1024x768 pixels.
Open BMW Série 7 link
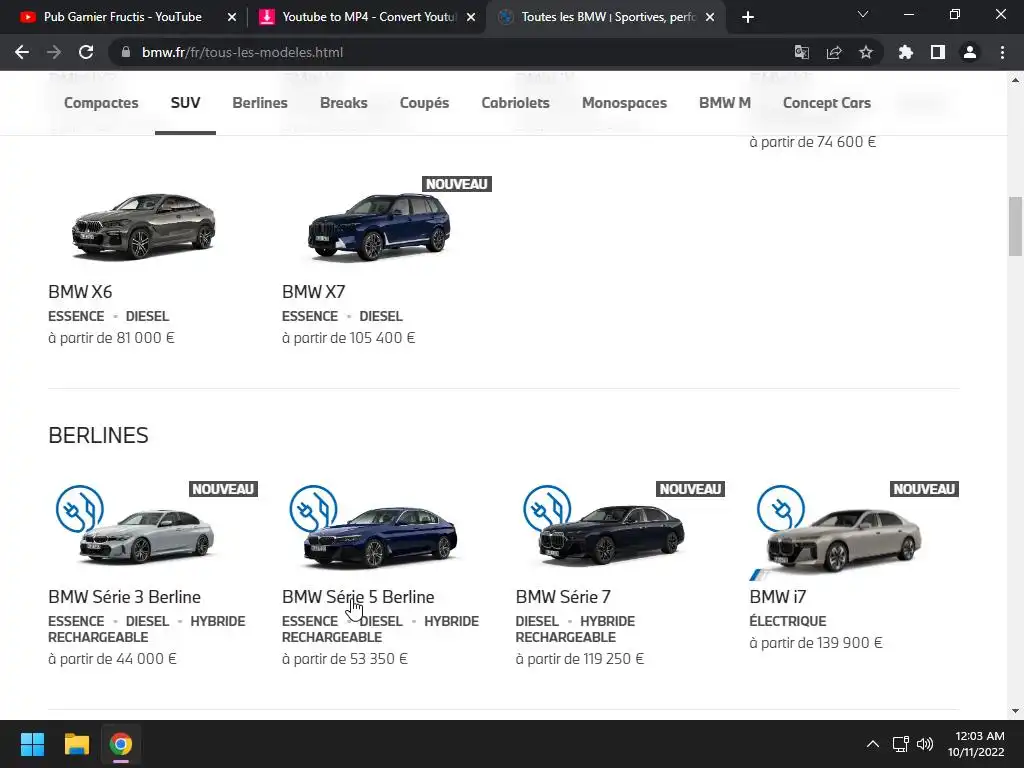(563, 597)
